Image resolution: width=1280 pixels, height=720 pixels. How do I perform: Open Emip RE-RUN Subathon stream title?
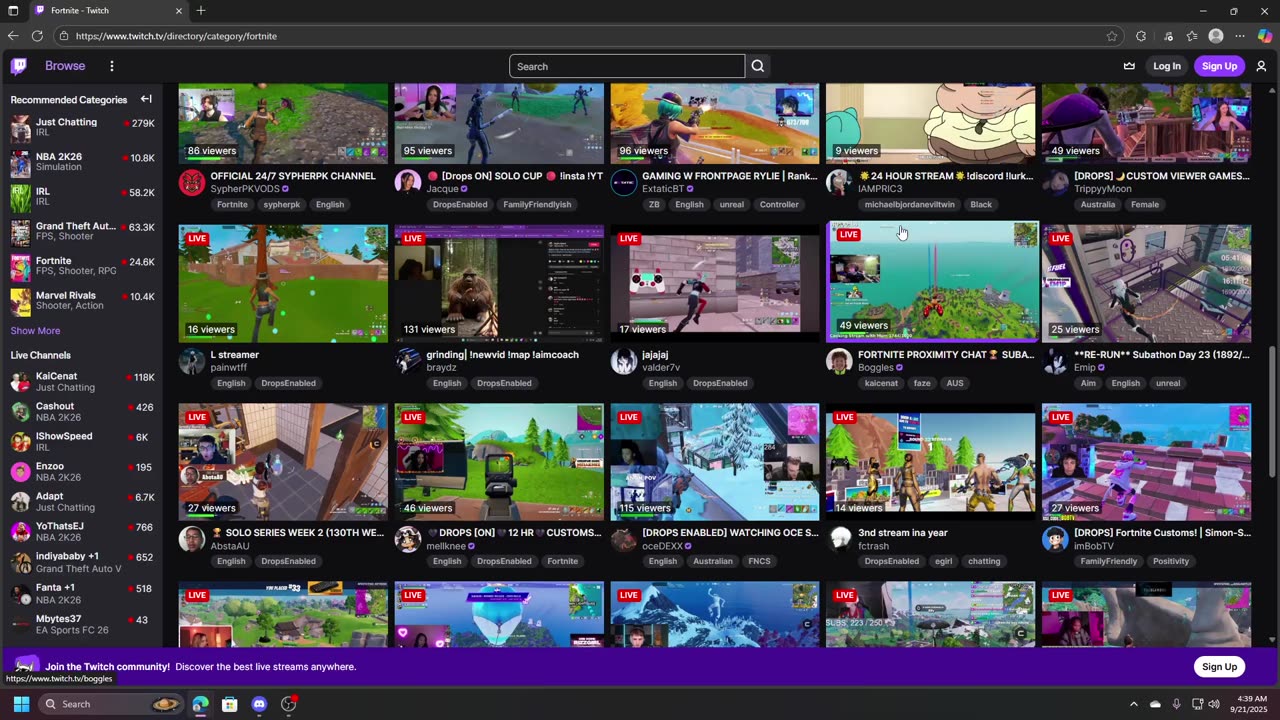(1162, 355)
